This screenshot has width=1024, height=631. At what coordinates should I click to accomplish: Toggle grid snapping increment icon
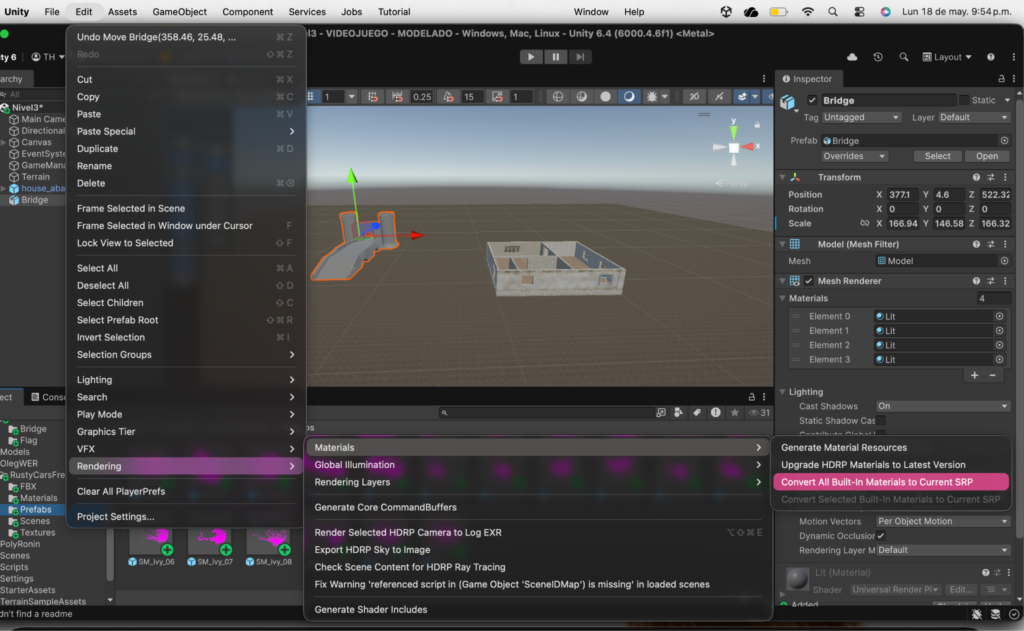coord(372,97)
